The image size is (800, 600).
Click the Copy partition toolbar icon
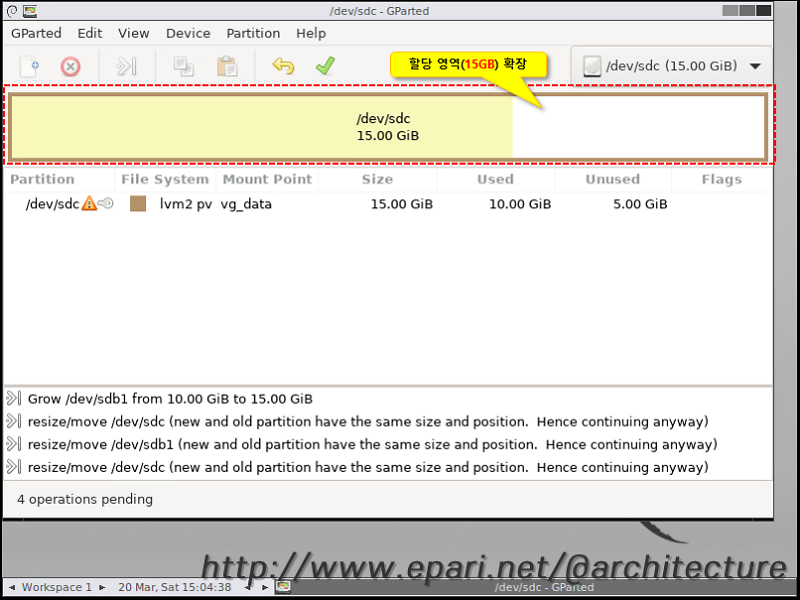[x=183, y=66]
